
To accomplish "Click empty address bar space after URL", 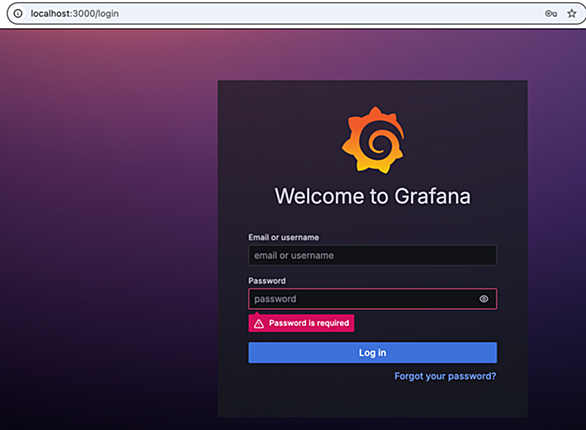I will click(329, 14).
